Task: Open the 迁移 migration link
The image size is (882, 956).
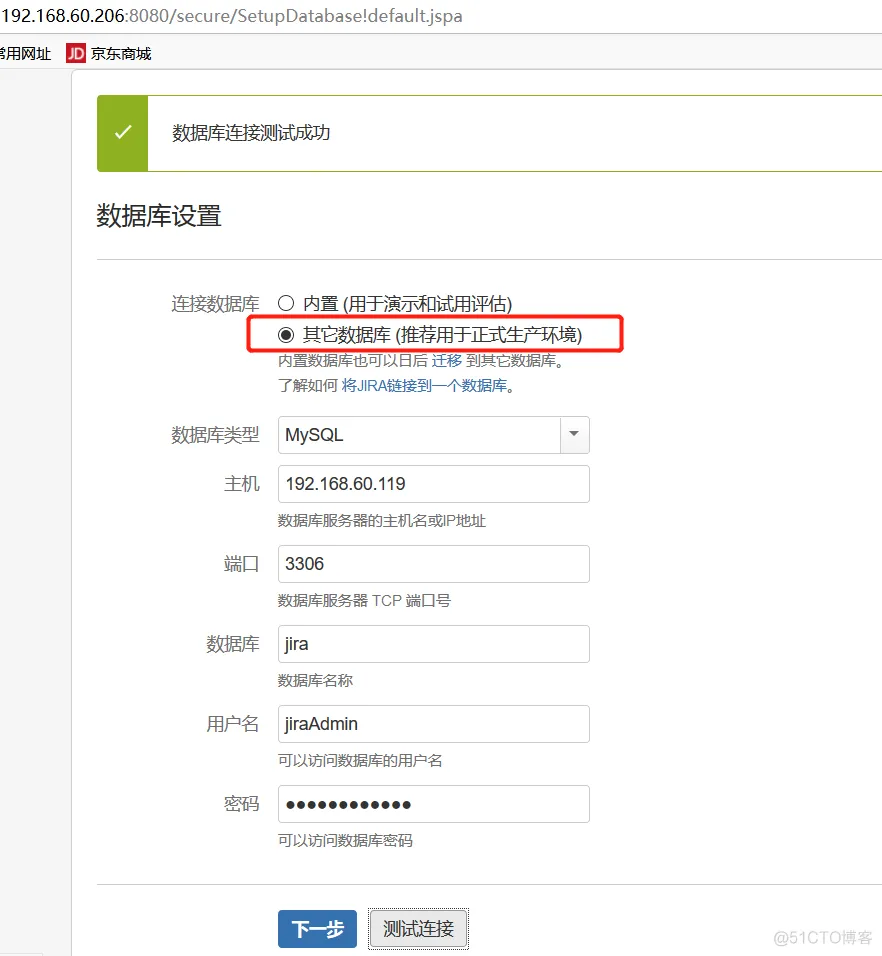Action: point(447,361)
